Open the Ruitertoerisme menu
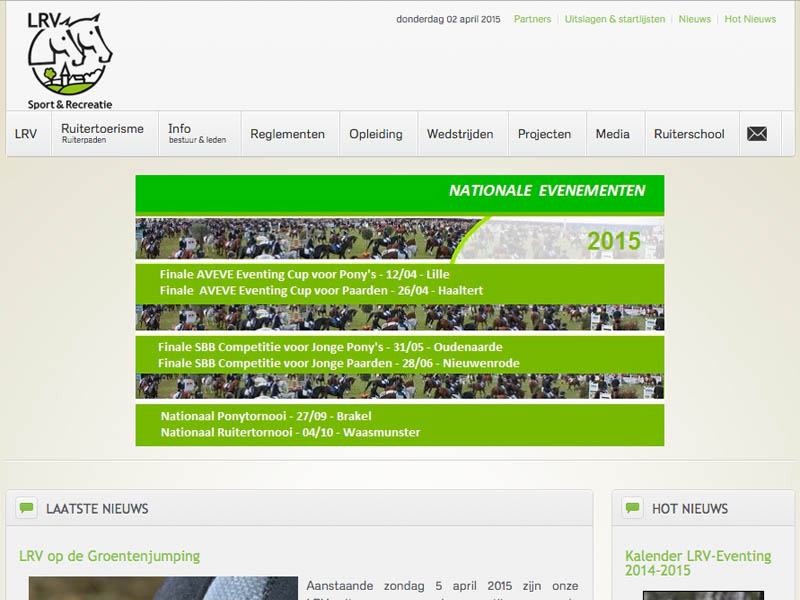 [x=103, y=134]
